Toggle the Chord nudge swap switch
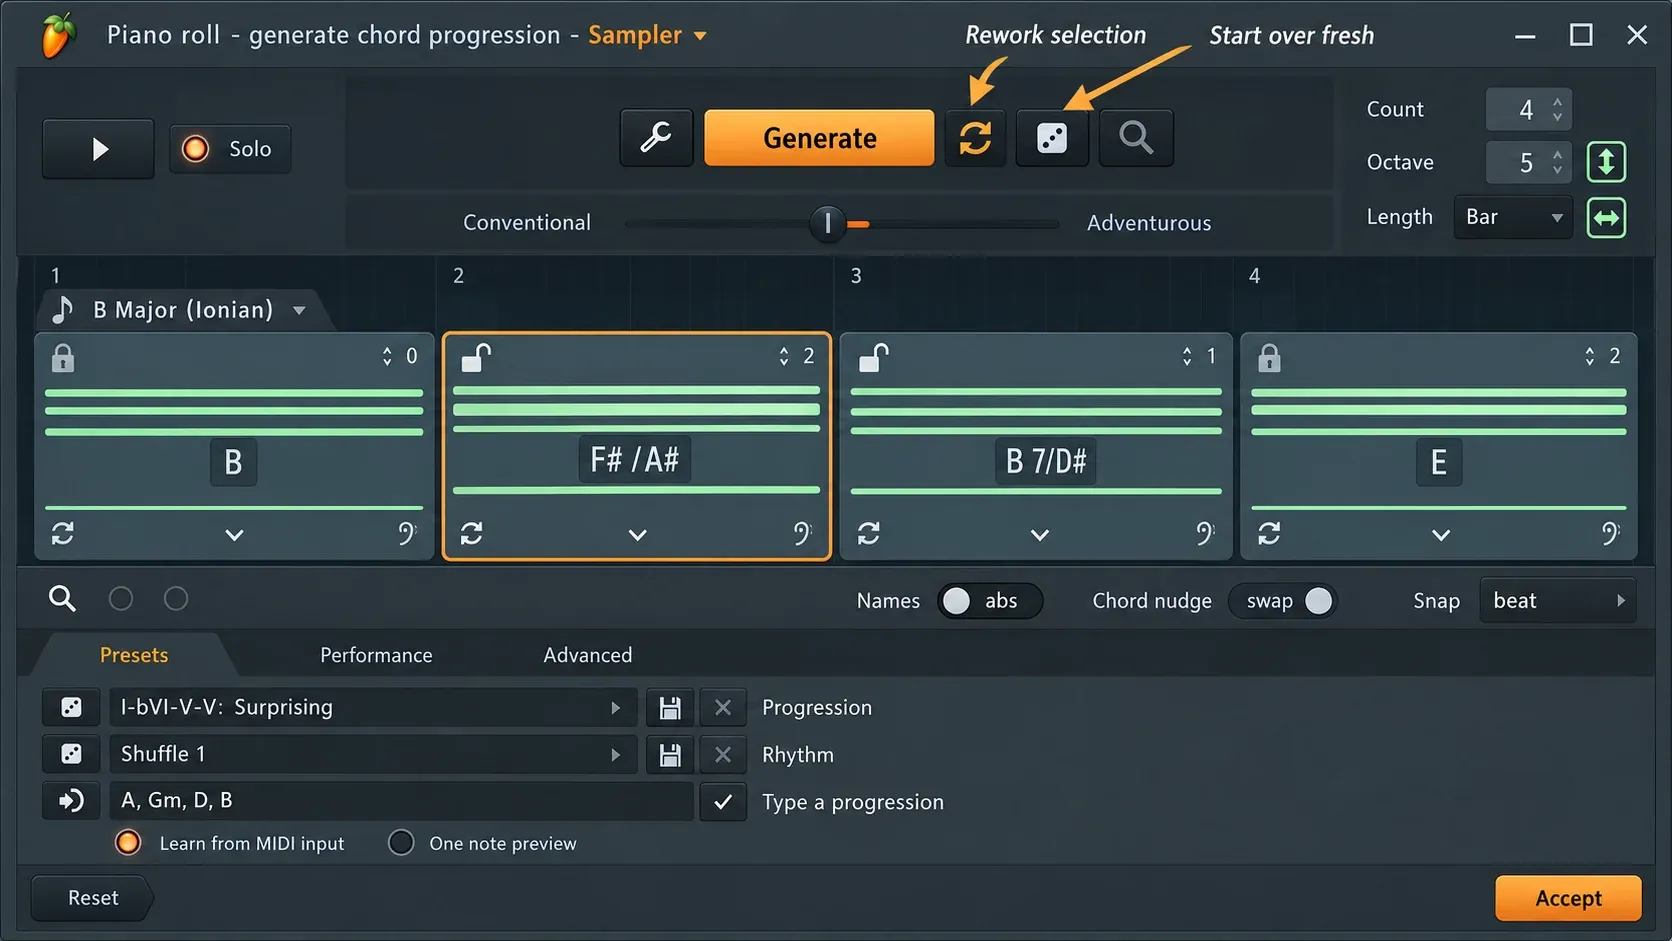The width and height of the screenshot is (1672, 941). [1283, 601]
